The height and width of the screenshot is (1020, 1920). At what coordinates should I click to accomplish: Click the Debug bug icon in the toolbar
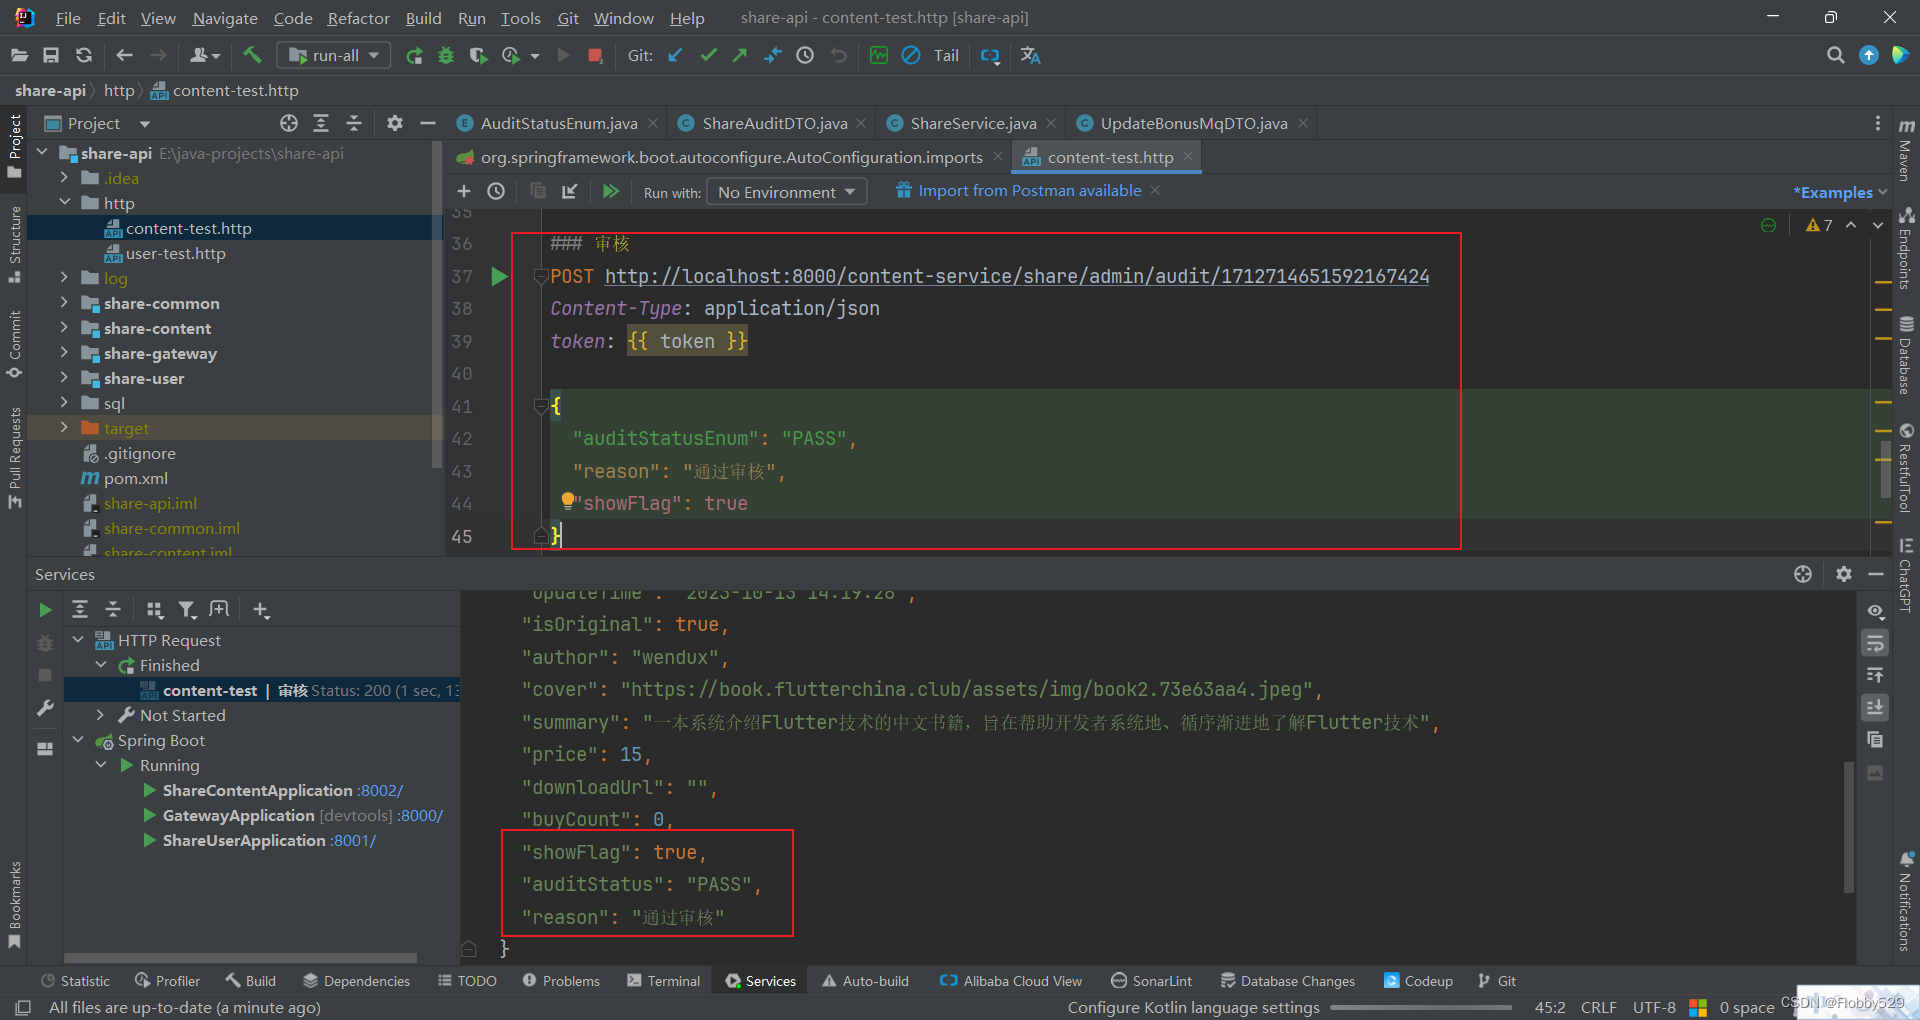446,56
